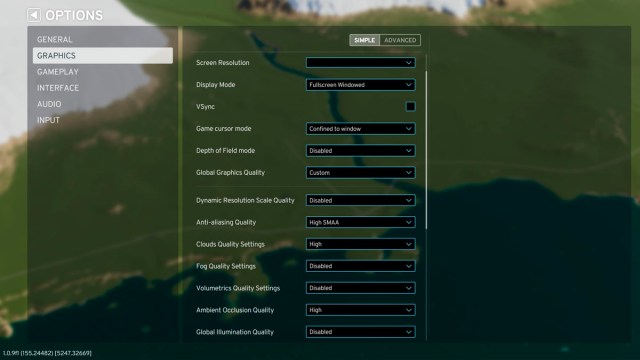
Task: Click the Clouds Quality Settings chevron
Action: click(x=409, y=244)
